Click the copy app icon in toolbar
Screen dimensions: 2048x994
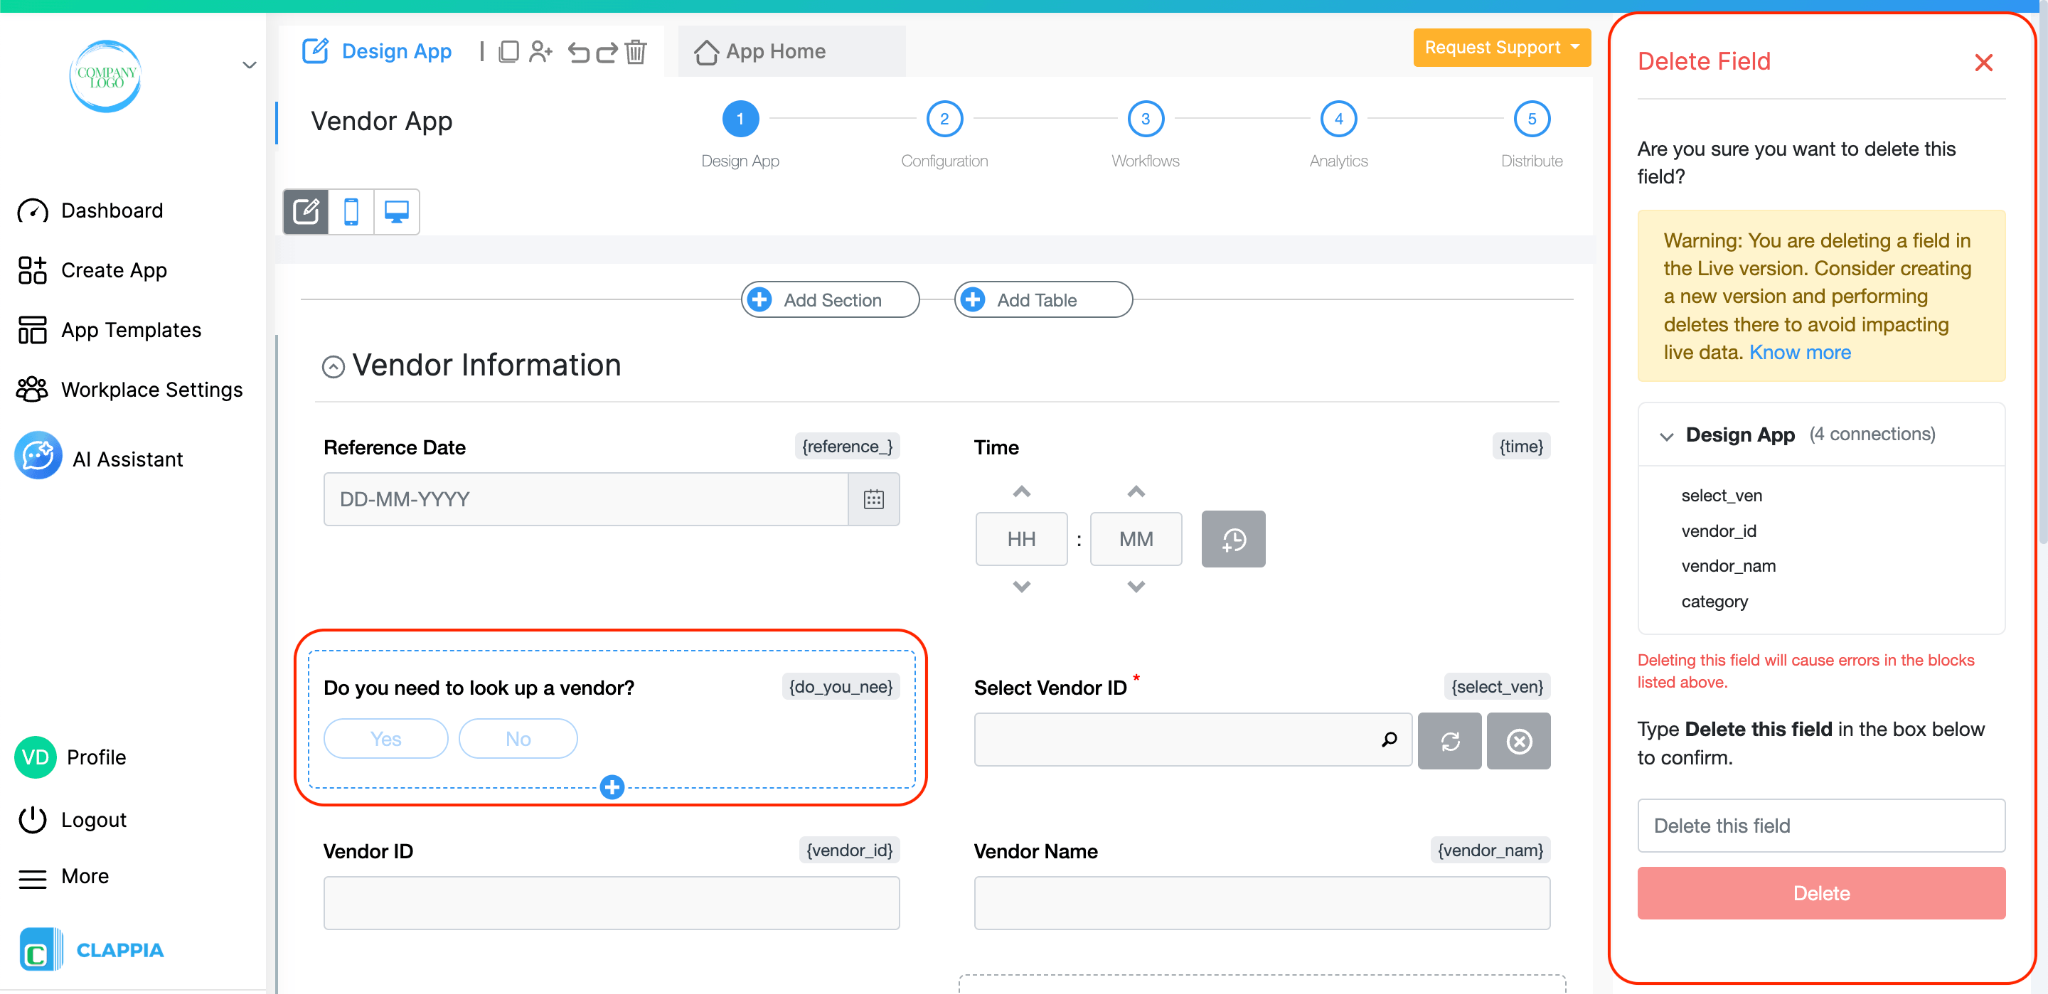pos(508,51)
